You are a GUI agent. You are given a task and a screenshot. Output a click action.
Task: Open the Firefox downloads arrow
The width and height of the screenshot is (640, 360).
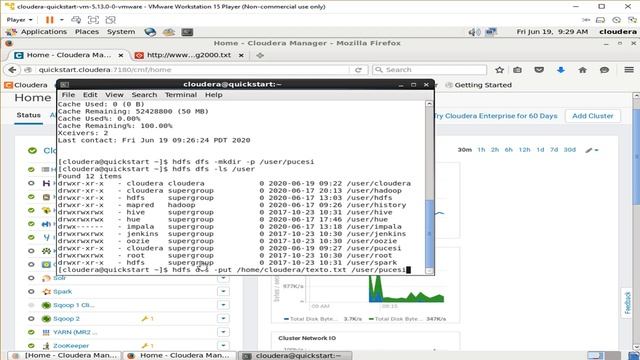point(561,70)
